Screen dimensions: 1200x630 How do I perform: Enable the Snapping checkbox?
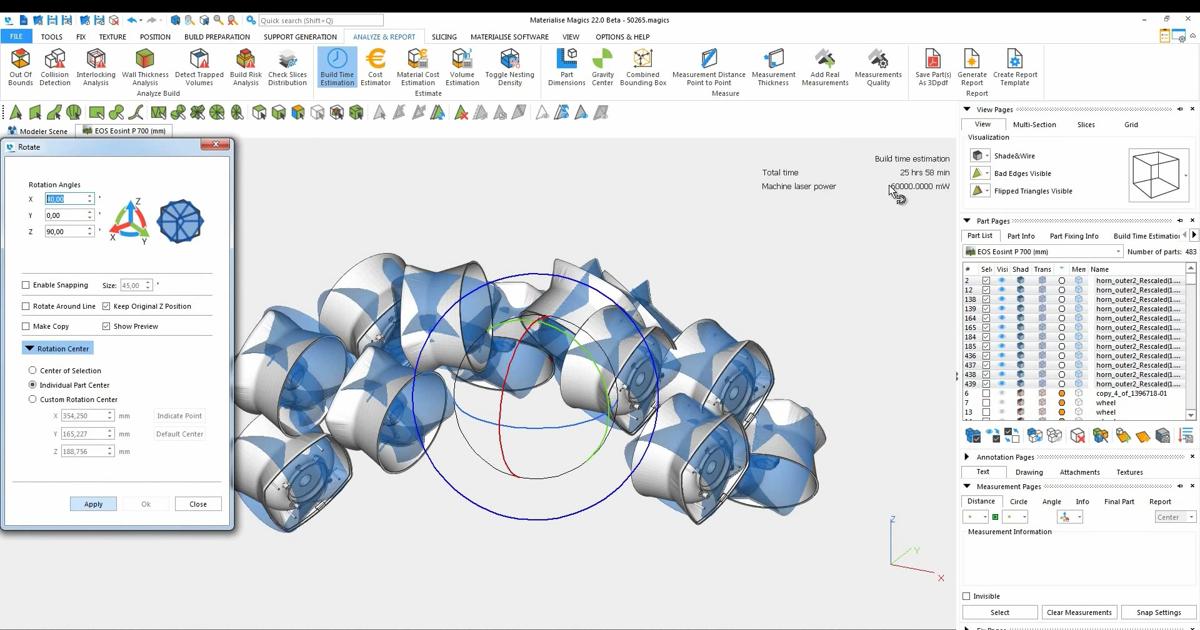[x=26, y=285]
